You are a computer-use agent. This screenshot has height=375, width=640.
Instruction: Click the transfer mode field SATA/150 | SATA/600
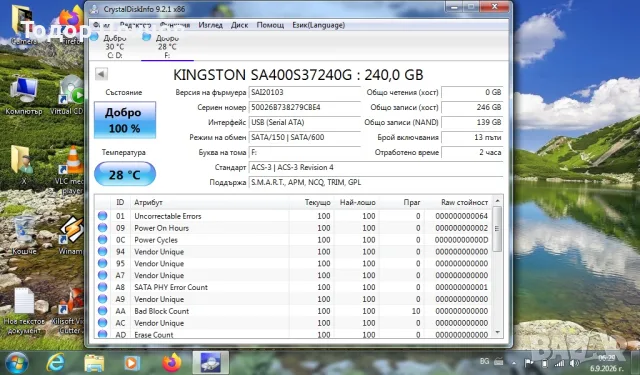(x=304, y=138)
